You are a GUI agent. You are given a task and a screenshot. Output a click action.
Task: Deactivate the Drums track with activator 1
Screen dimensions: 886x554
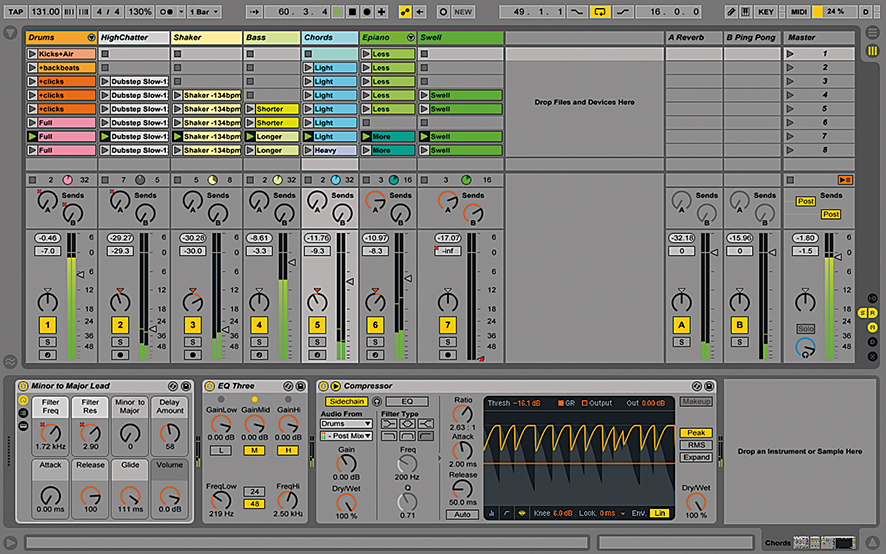47,324
